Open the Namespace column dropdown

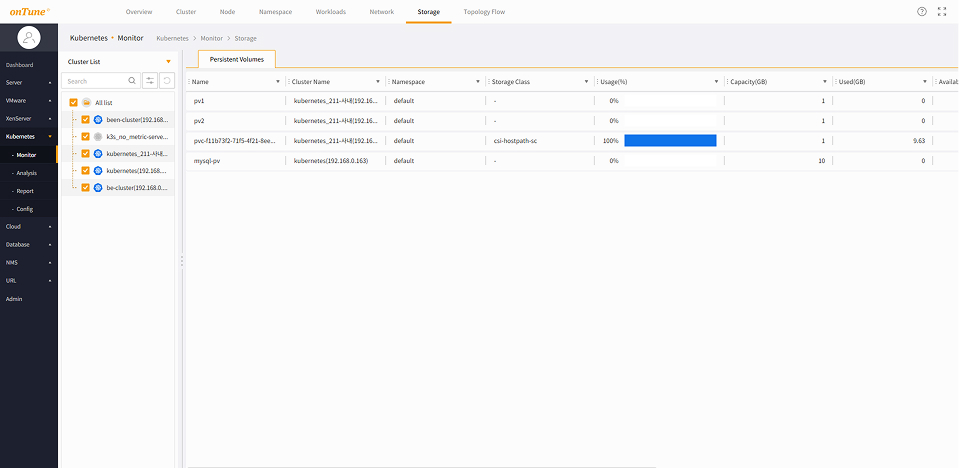[x=478, y=81]
